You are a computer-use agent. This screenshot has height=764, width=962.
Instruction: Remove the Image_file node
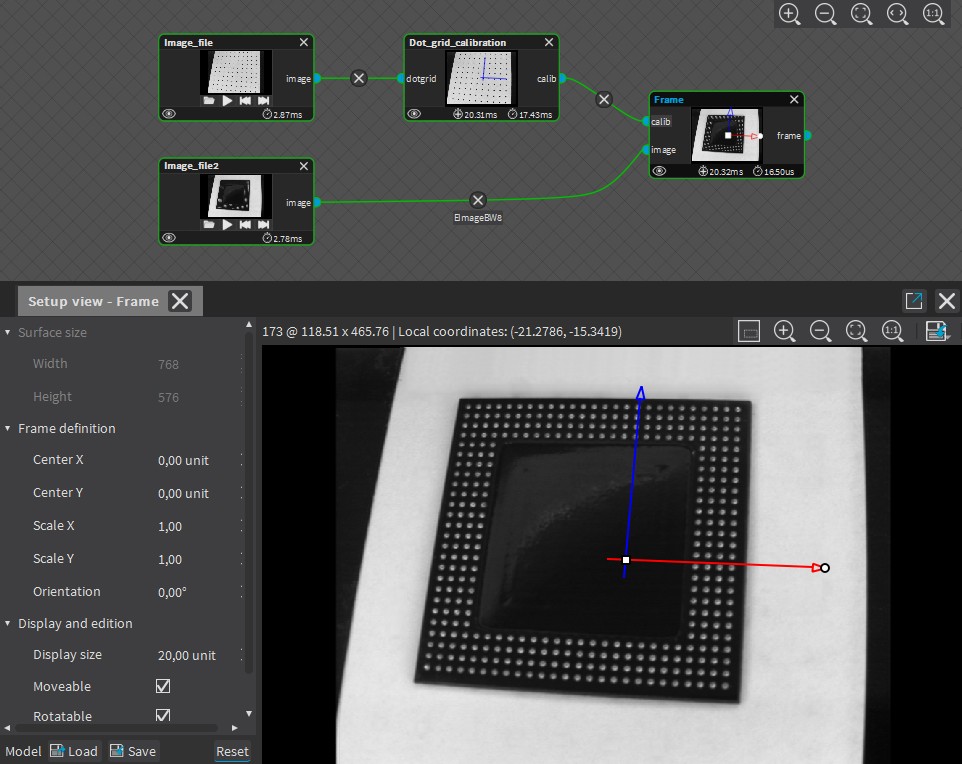click(304, 42)
